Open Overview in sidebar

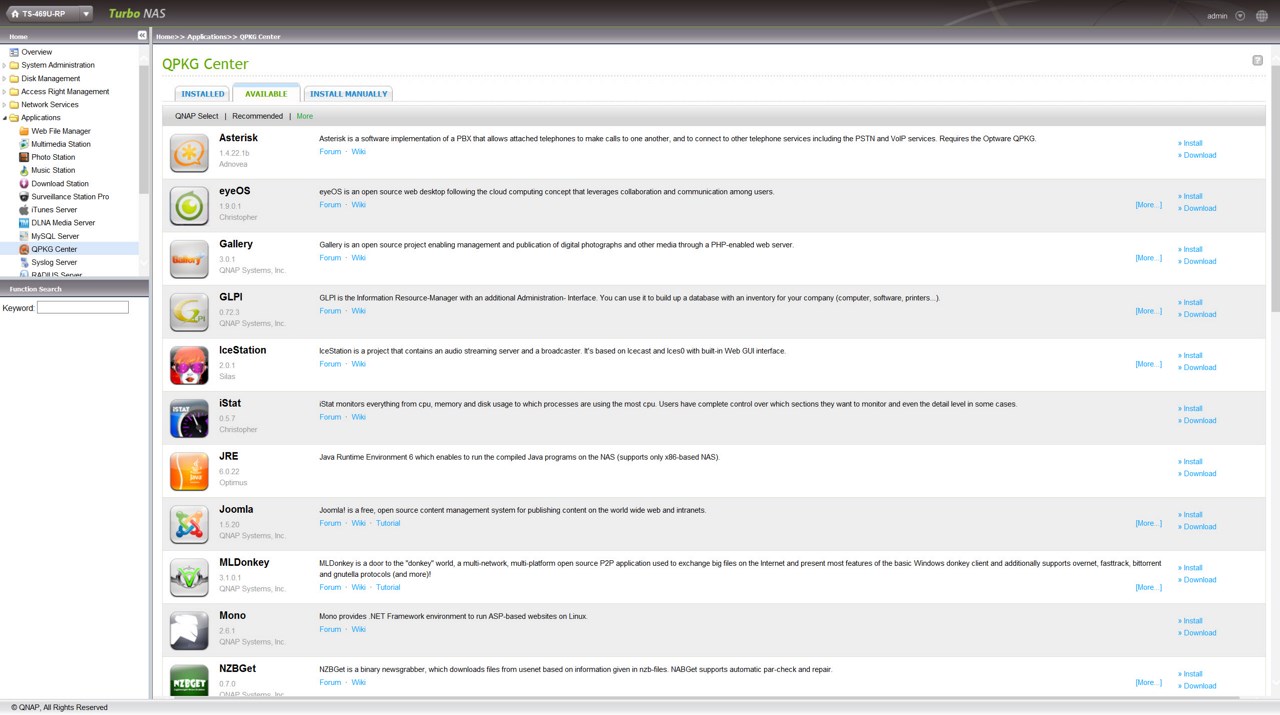click(x=36, y=52)
